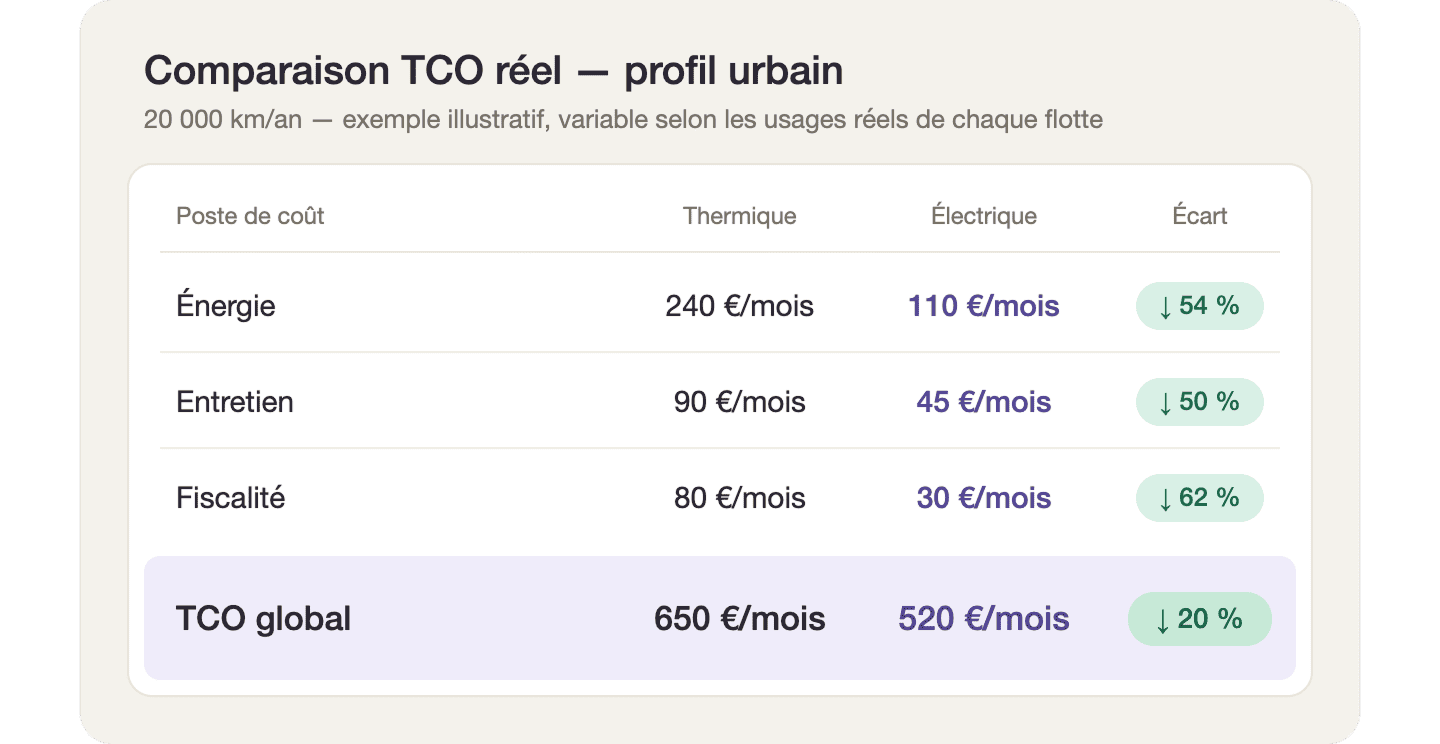Click the Énergie row label
This screenshot has height=744, width=1440.
click(226, 305)
